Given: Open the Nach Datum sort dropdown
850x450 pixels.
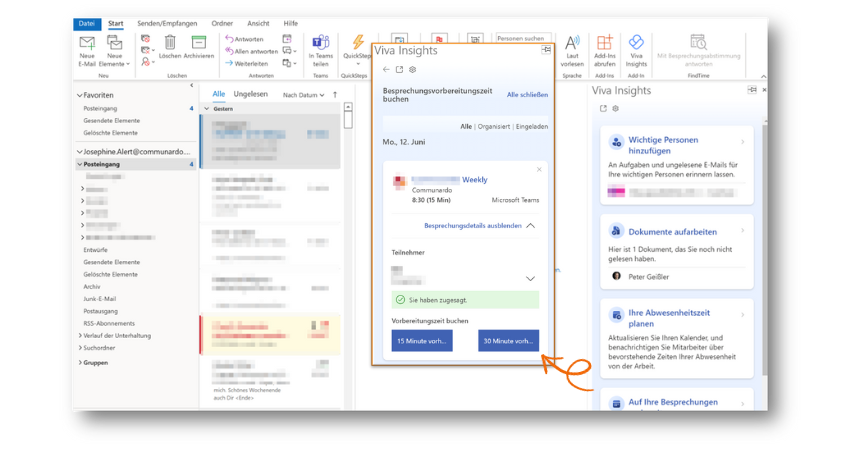Looking at the screenshot, I should pyautogui.click(x=303, y=95).
